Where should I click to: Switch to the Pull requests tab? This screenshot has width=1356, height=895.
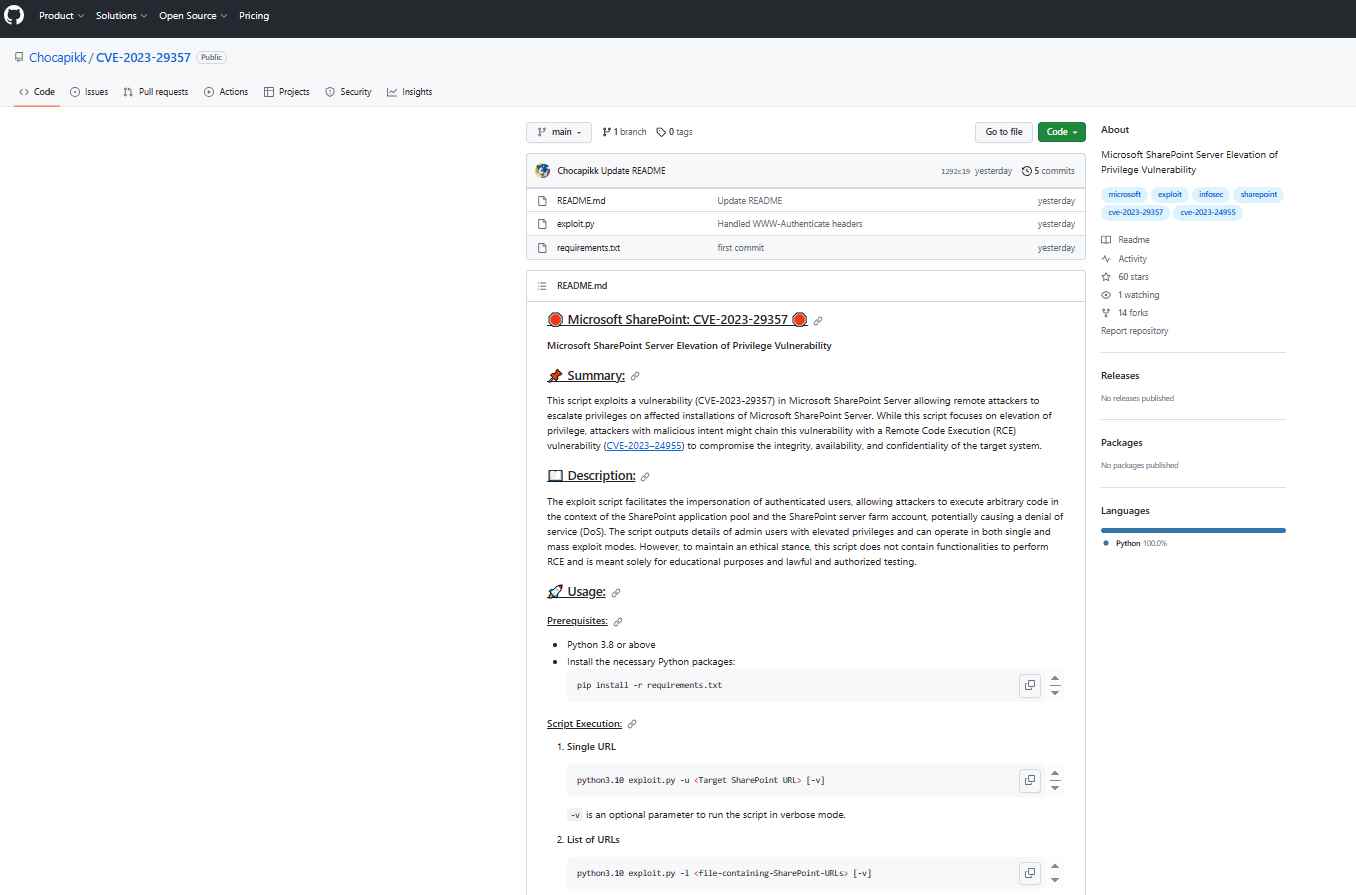155,92
